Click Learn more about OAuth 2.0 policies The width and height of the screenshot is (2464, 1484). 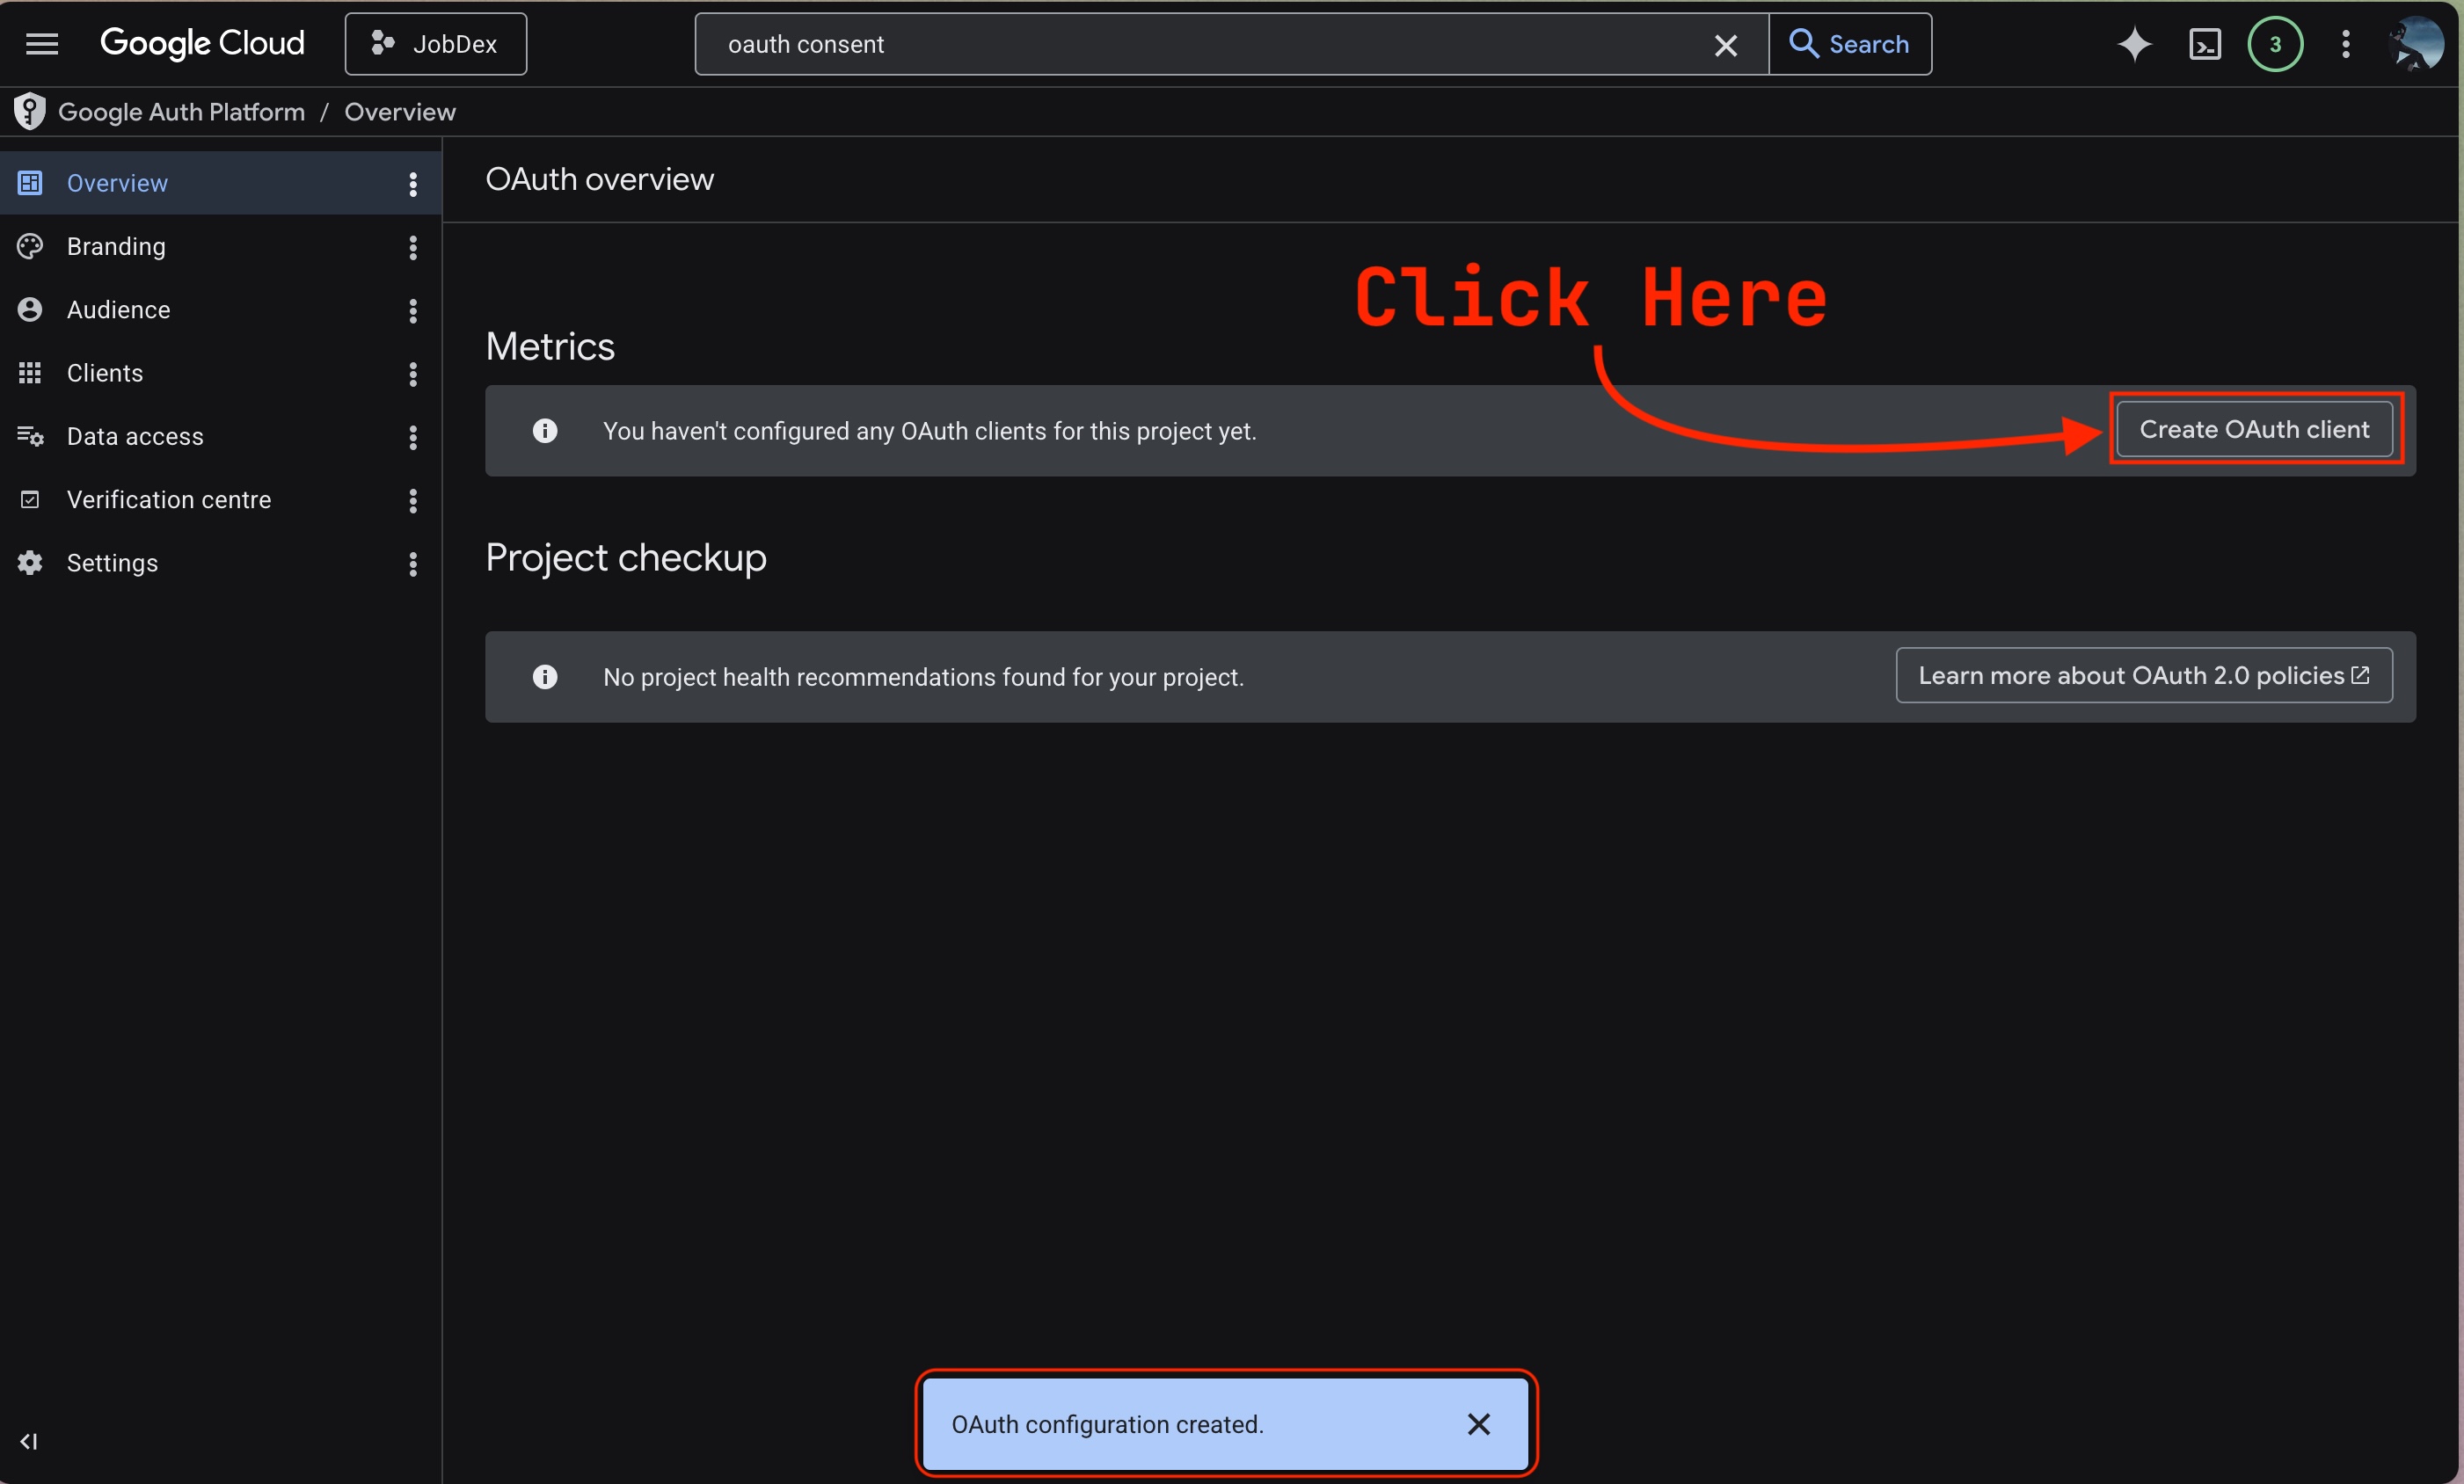(x=2144, y=676)
